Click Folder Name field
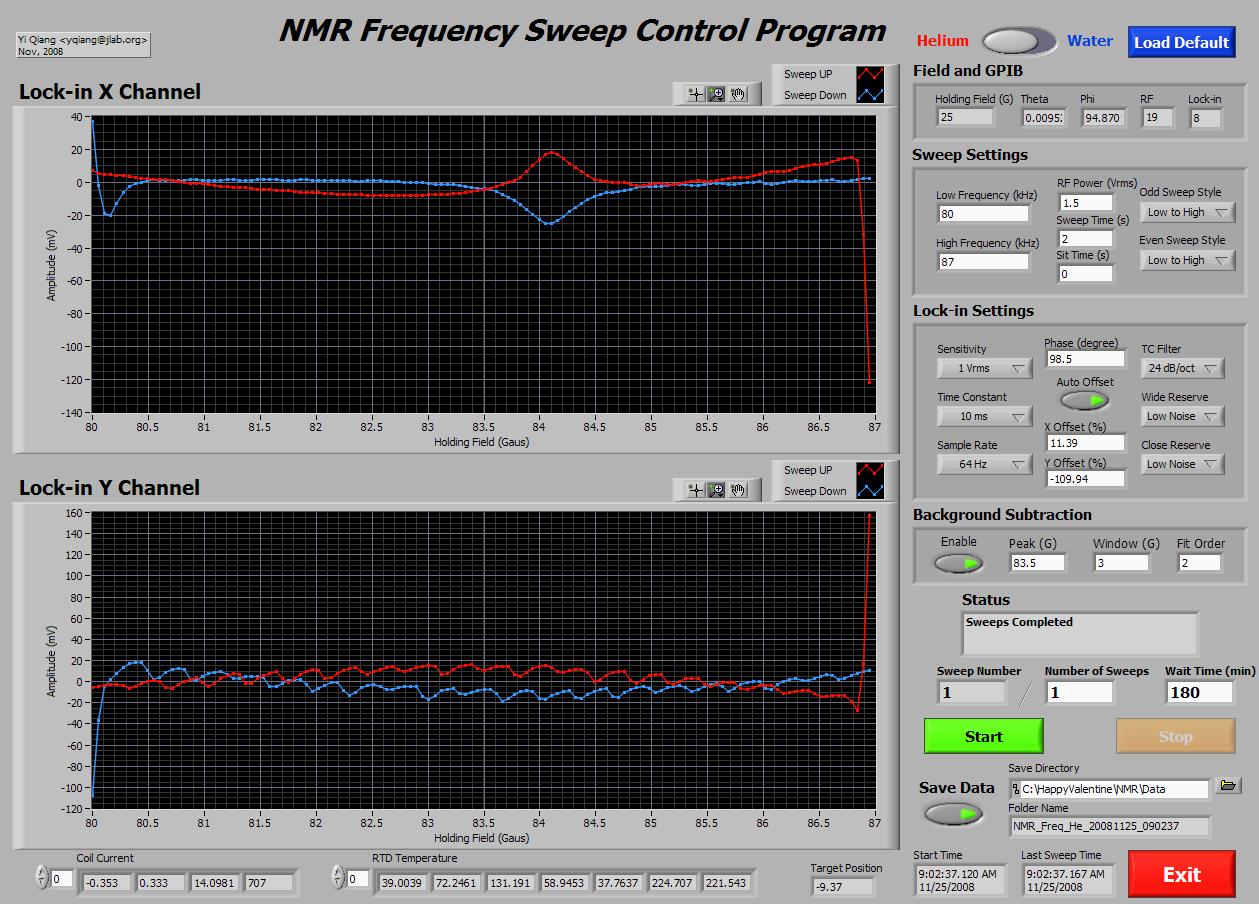Screen dimensions: 1259x904 tap(1109, 827)
